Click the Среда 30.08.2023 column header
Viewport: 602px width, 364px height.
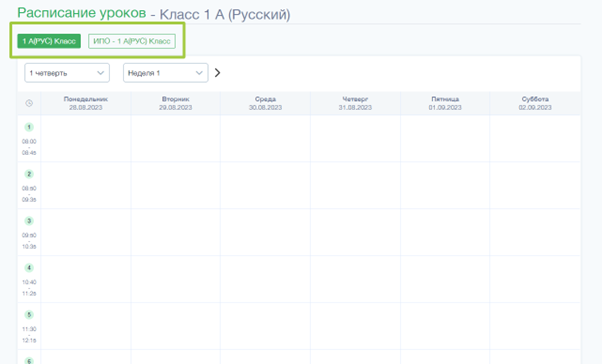pyautogui.click(x=265, y=103)
